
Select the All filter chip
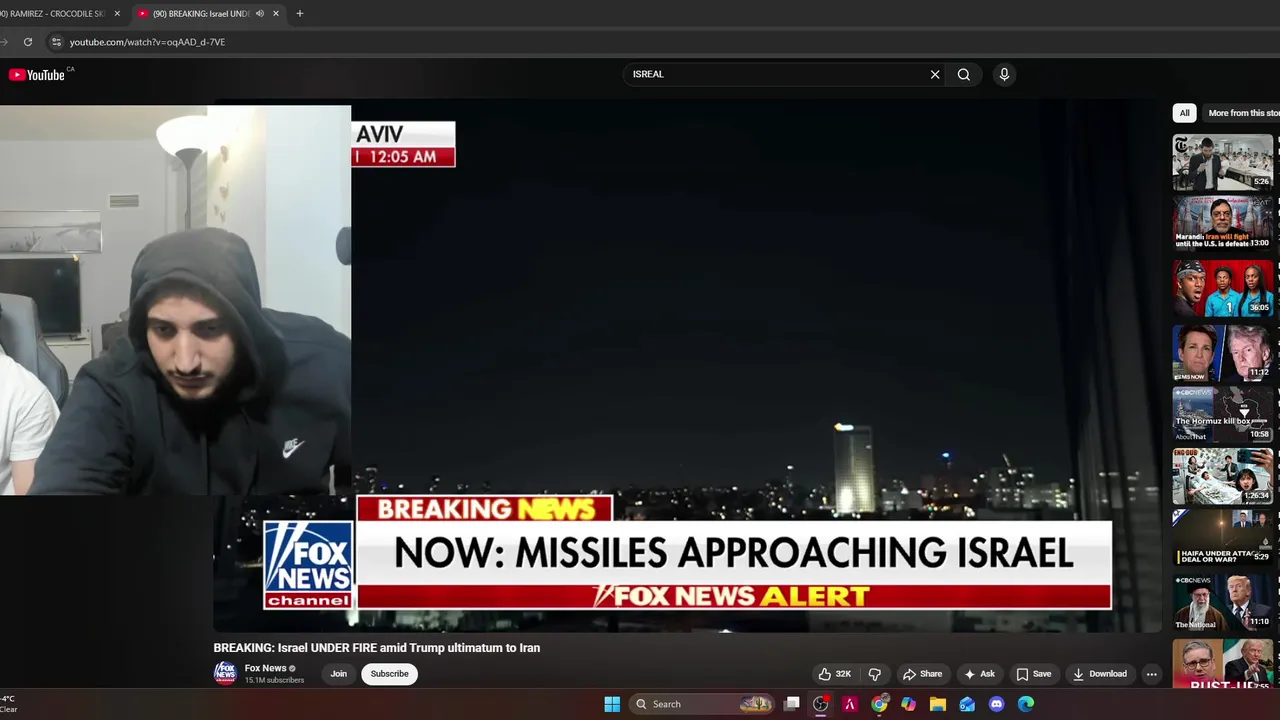pyautogui.click(x=1184, y=113)
